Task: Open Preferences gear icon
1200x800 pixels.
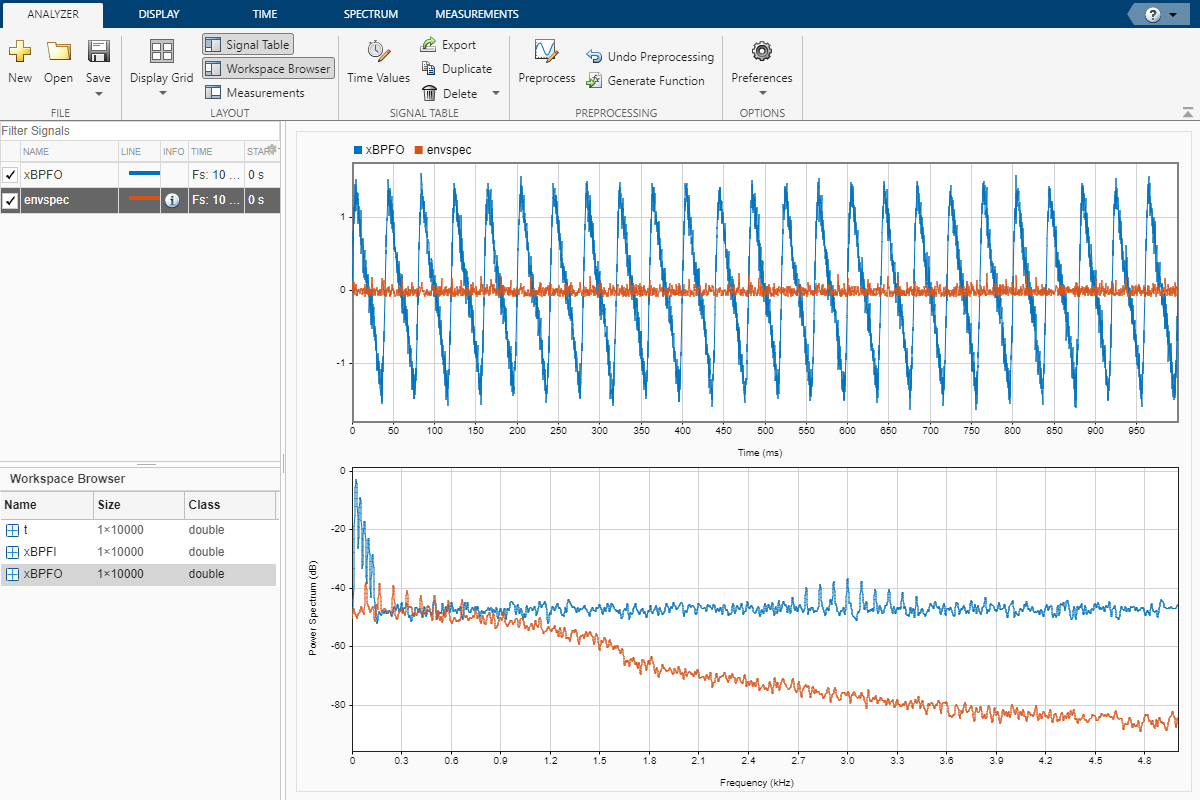Action: coord(762,52)
